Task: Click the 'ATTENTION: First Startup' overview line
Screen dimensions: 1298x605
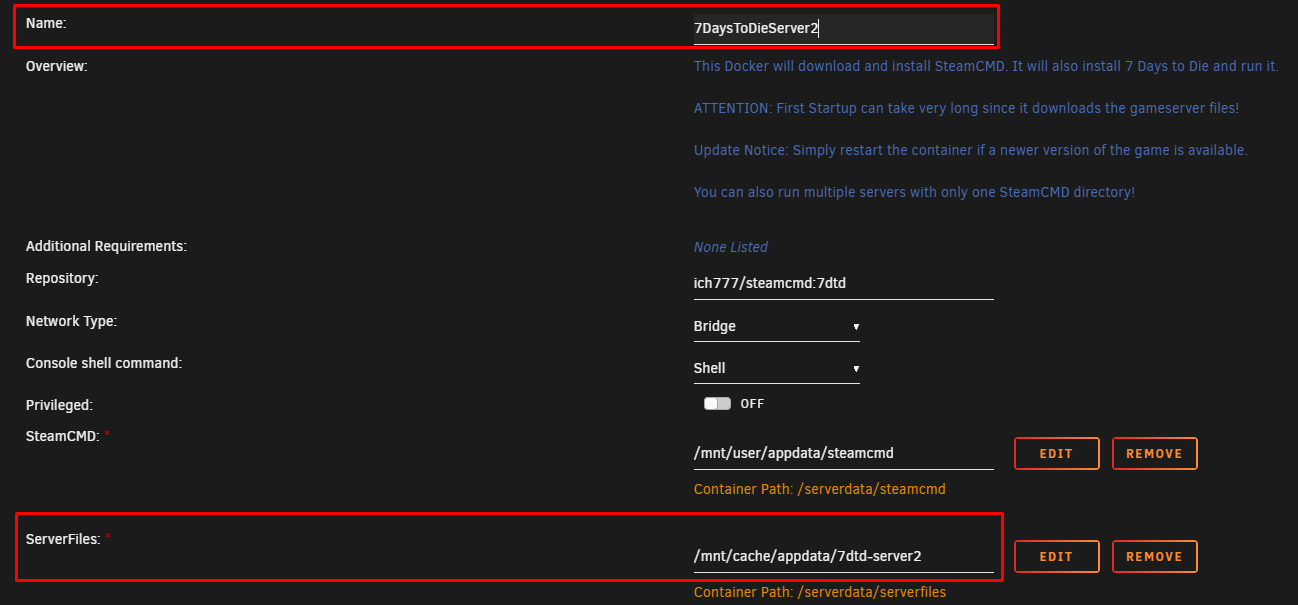Action: click(966, 108)
